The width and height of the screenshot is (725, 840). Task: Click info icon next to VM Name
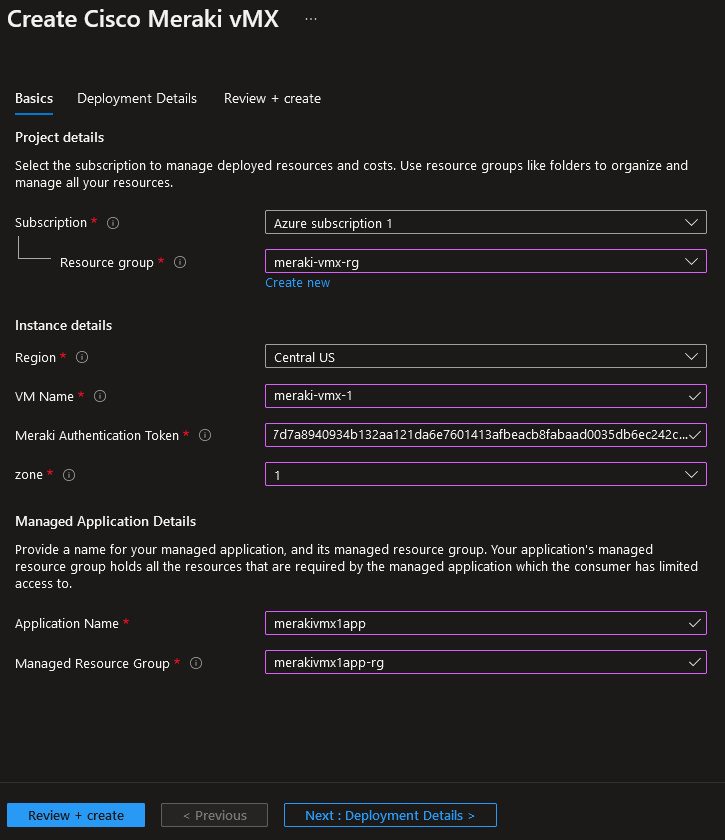[x=100, y=396]
